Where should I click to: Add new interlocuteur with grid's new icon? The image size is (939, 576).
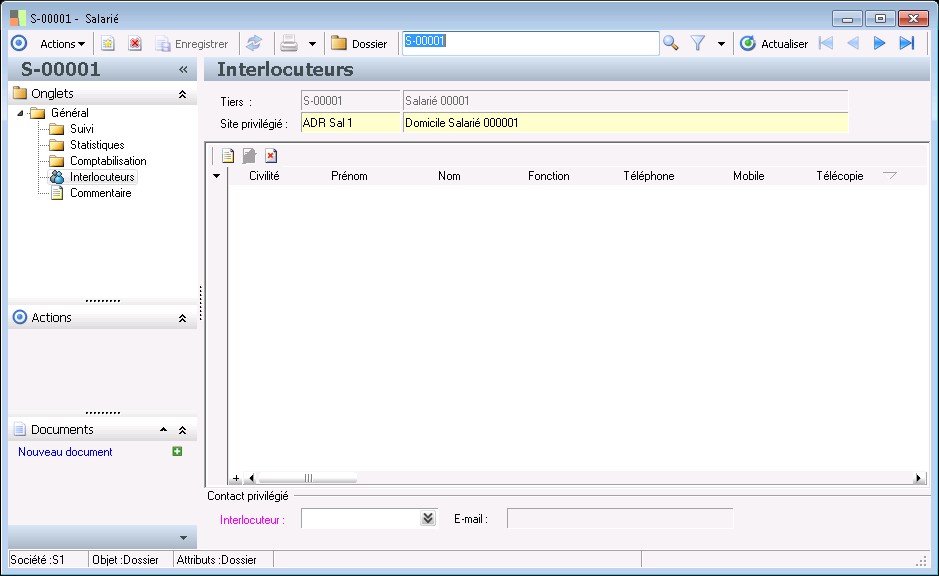pos(228,156)
